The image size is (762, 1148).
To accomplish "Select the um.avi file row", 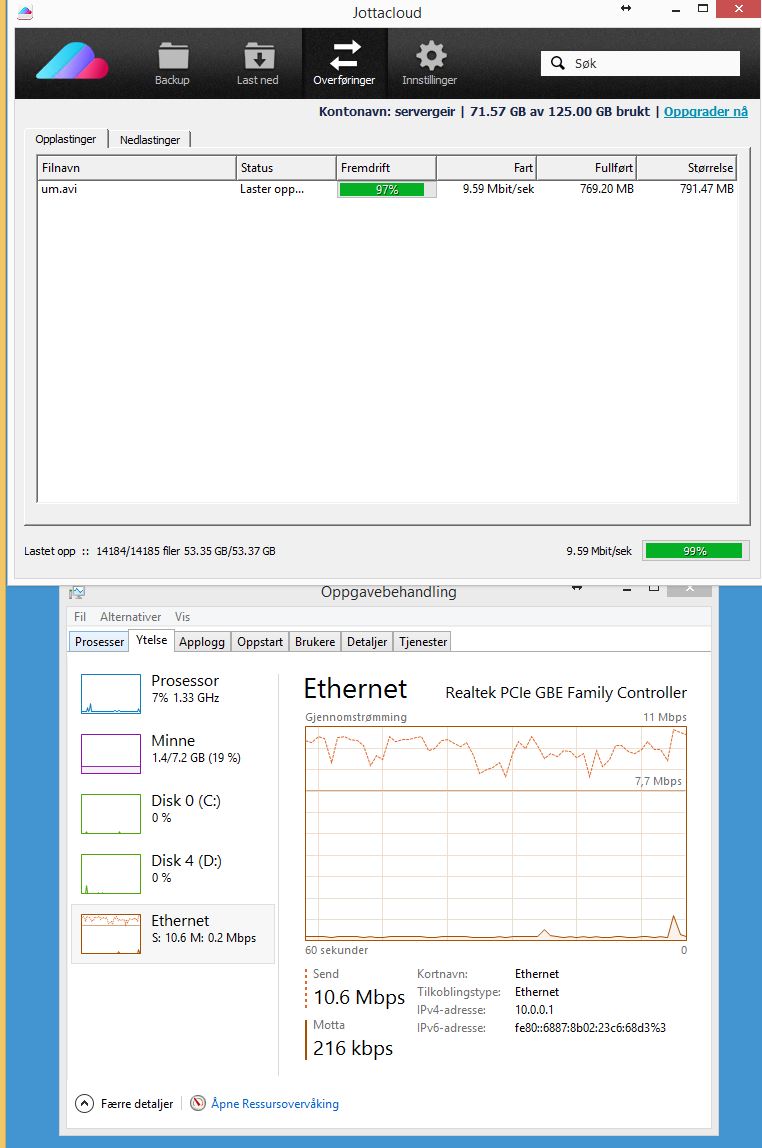I will [x=387, y=189].
